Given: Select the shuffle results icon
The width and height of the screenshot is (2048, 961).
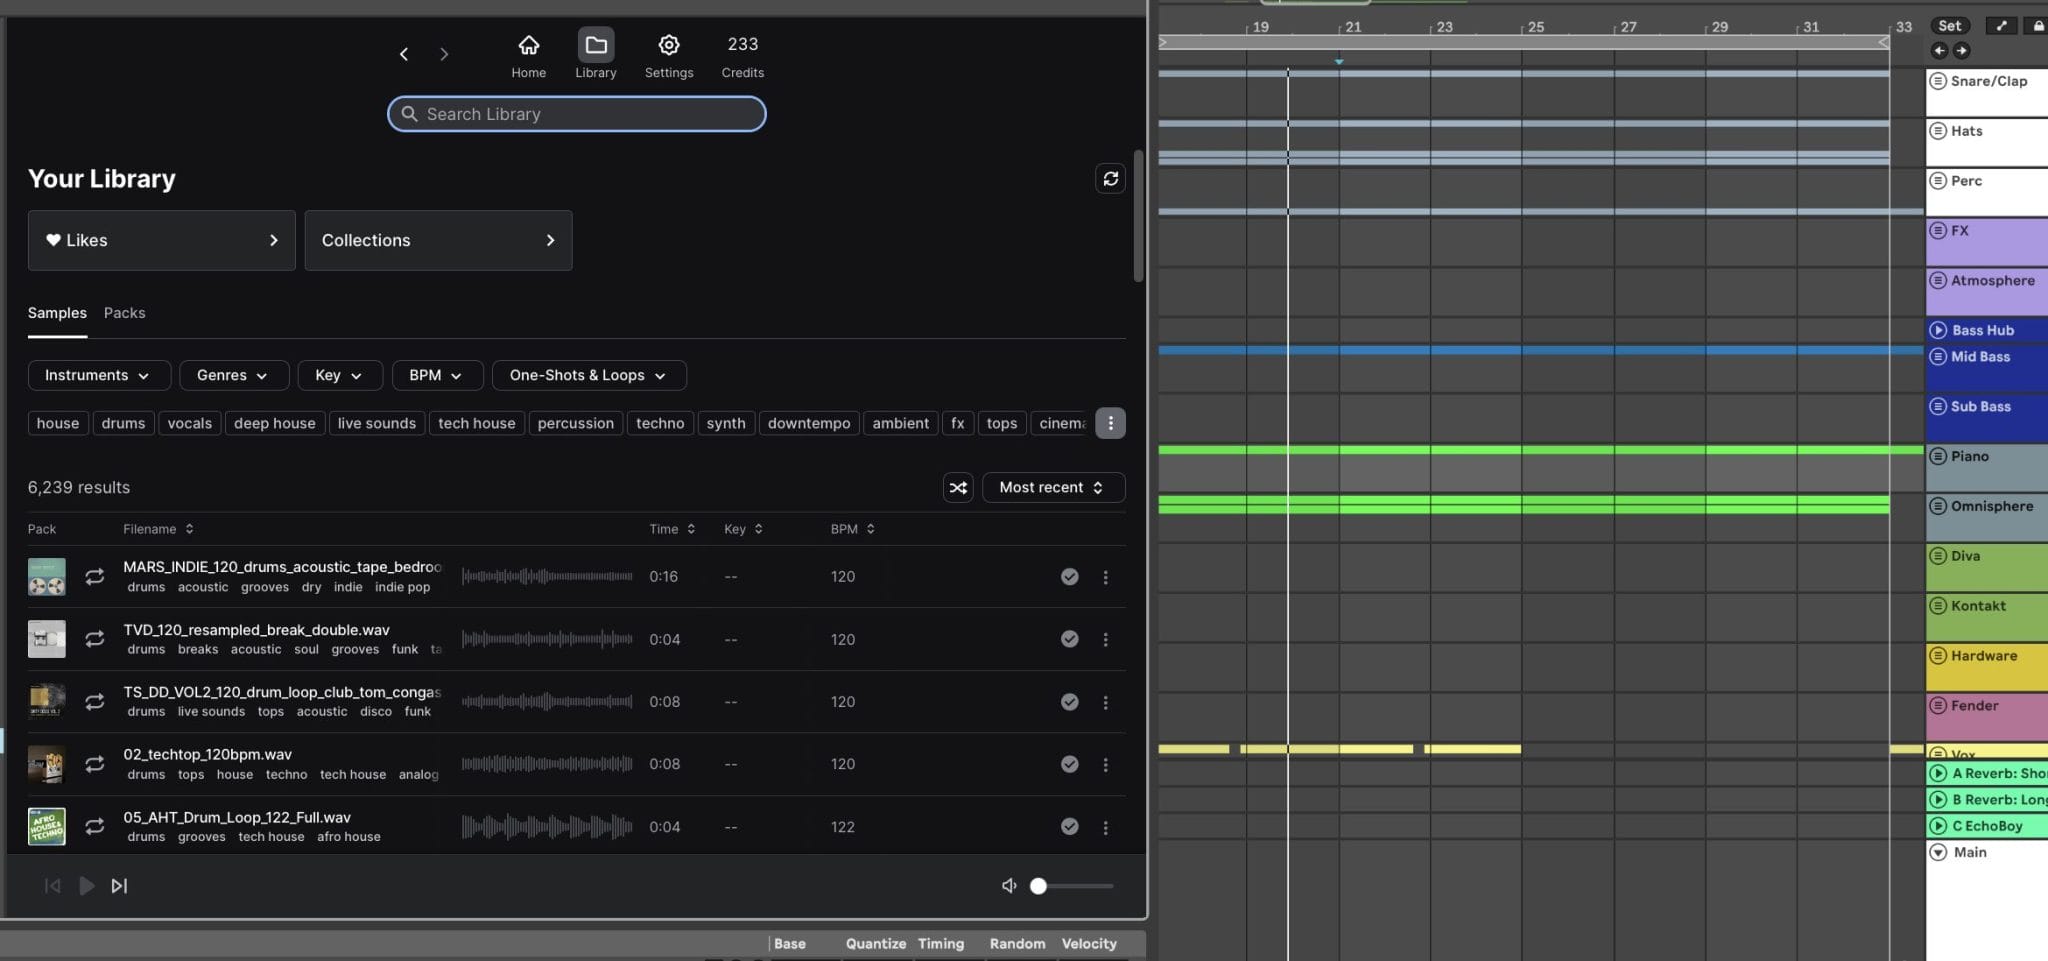Looking at the screenshot, I should pyautogui.click(x=957, y=487).
